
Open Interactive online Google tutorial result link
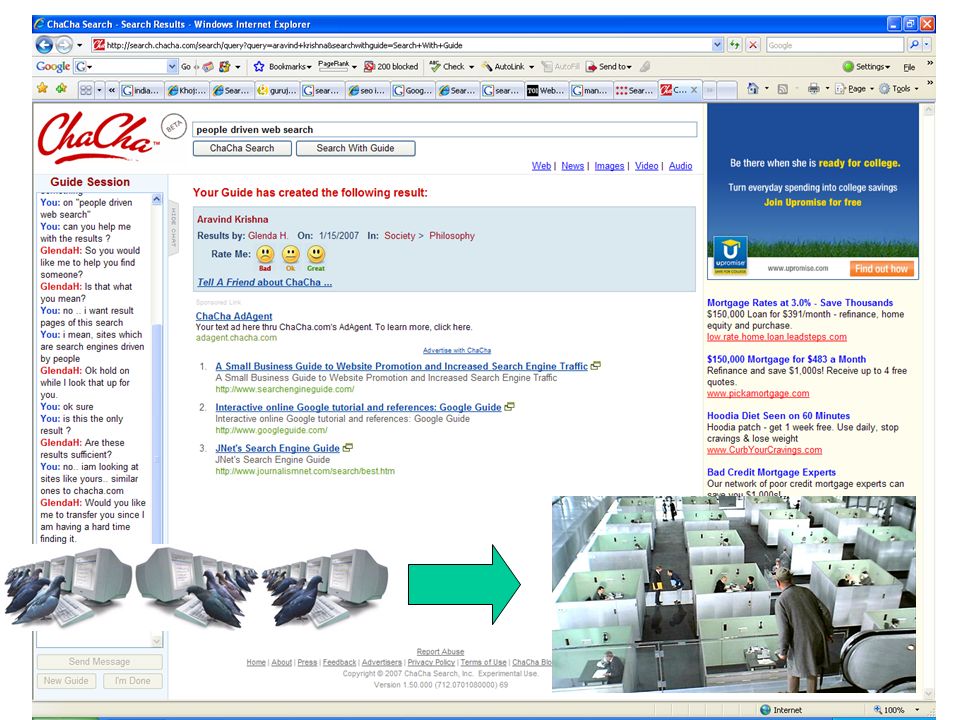pos(358,407)
